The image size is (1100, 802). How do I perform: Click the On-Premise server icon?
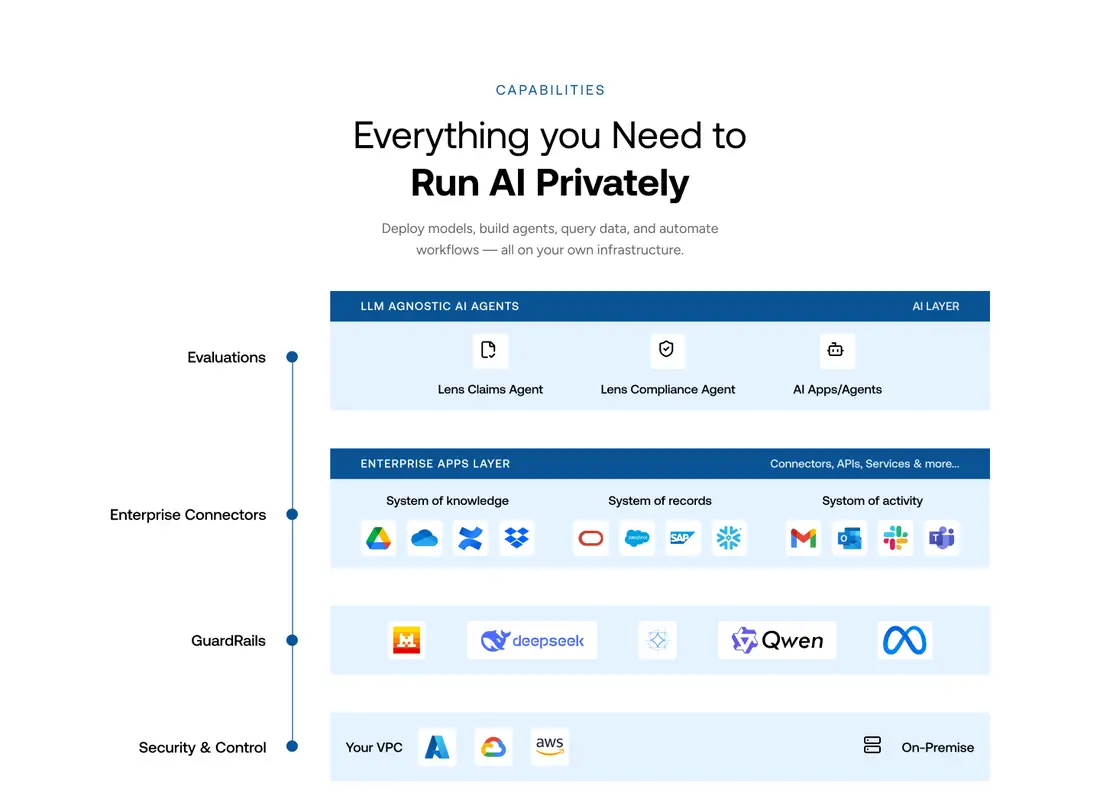[872, 745]
